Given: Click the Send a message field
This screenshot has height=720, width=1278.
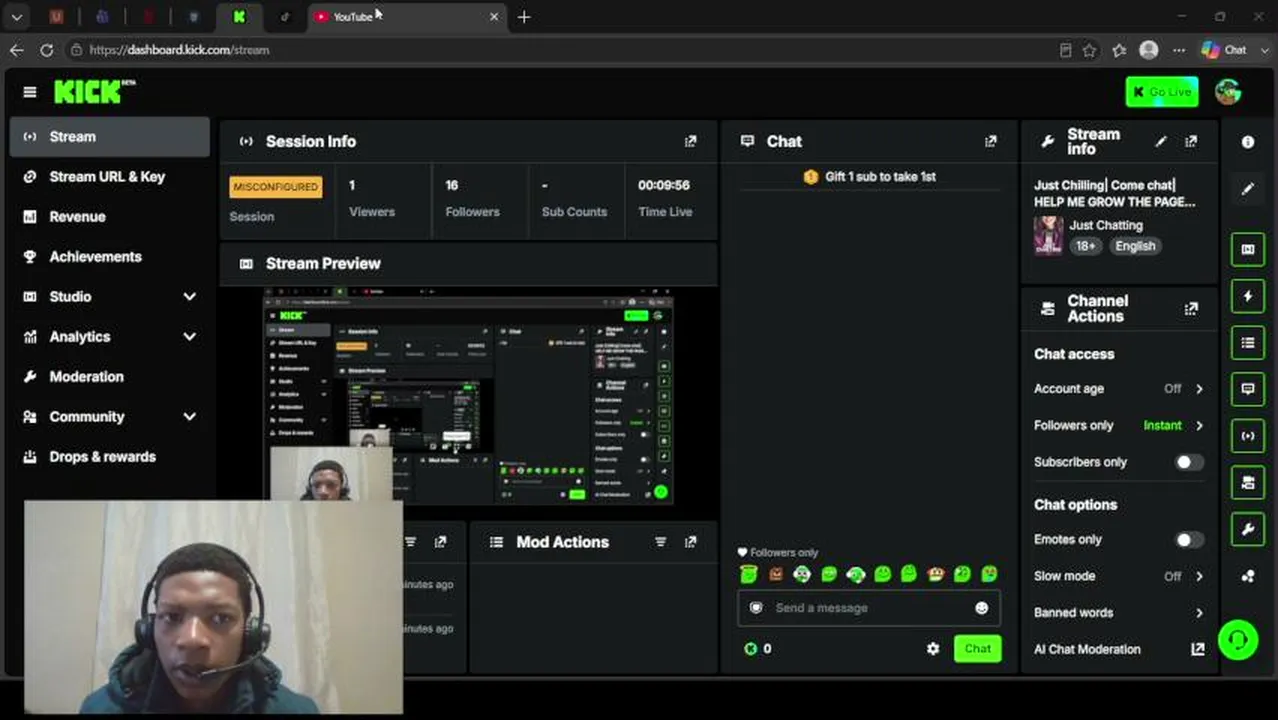Looking at the screenshot, I should tap(868, 608).
